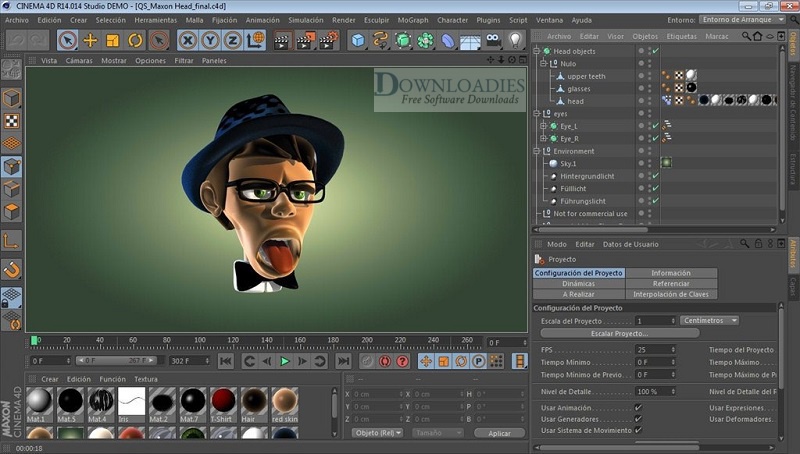Image resolution: width=800 pixels, height=454 pixels.
Task: Open the spline pen tools icon
Action: [x=381, y=40]
